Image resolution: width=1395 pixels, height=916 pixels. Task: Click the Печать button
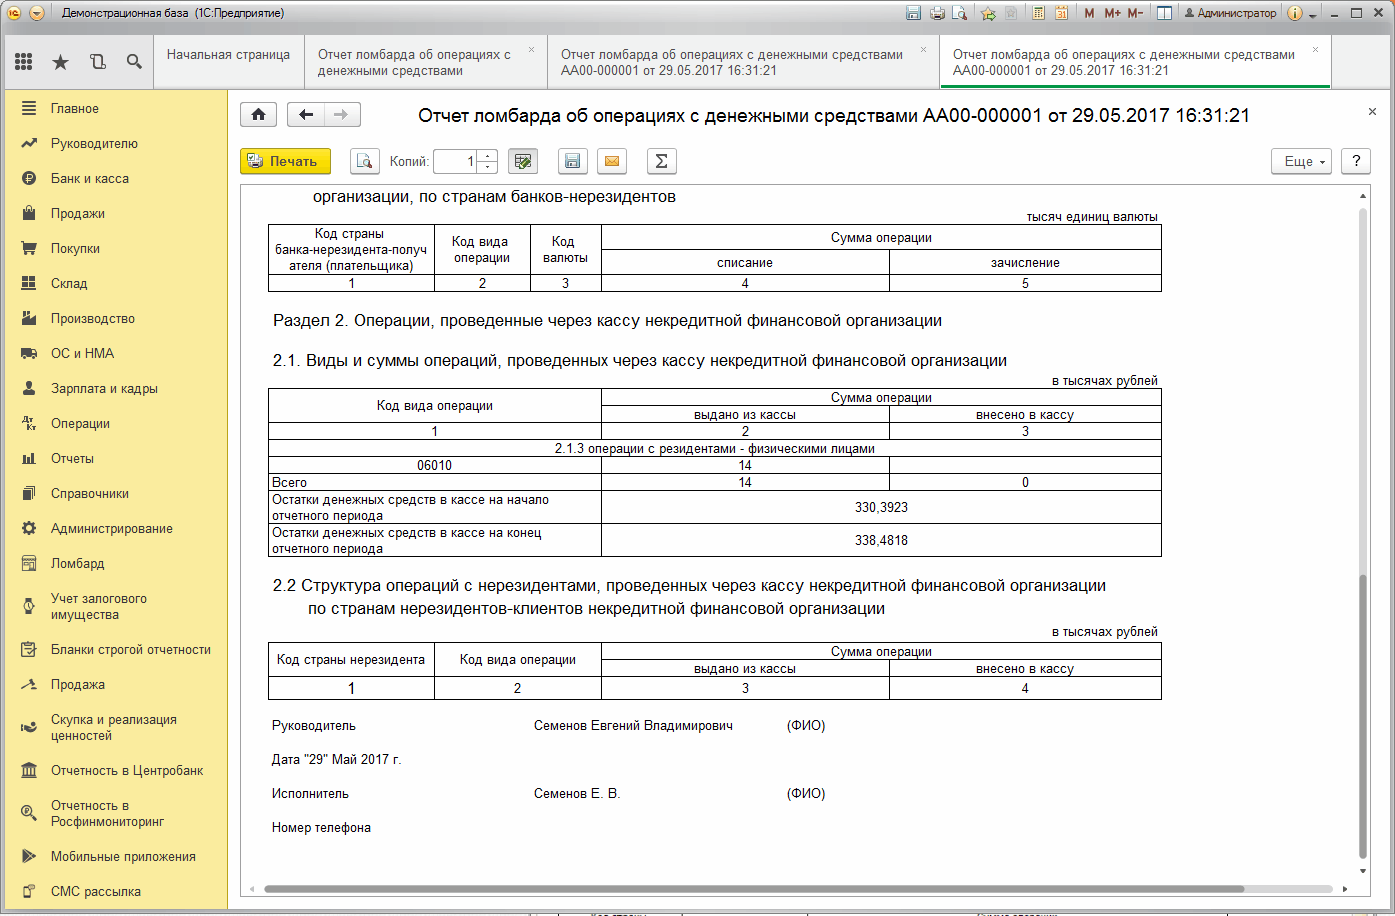pyautogui.click(x=285, y=161)
